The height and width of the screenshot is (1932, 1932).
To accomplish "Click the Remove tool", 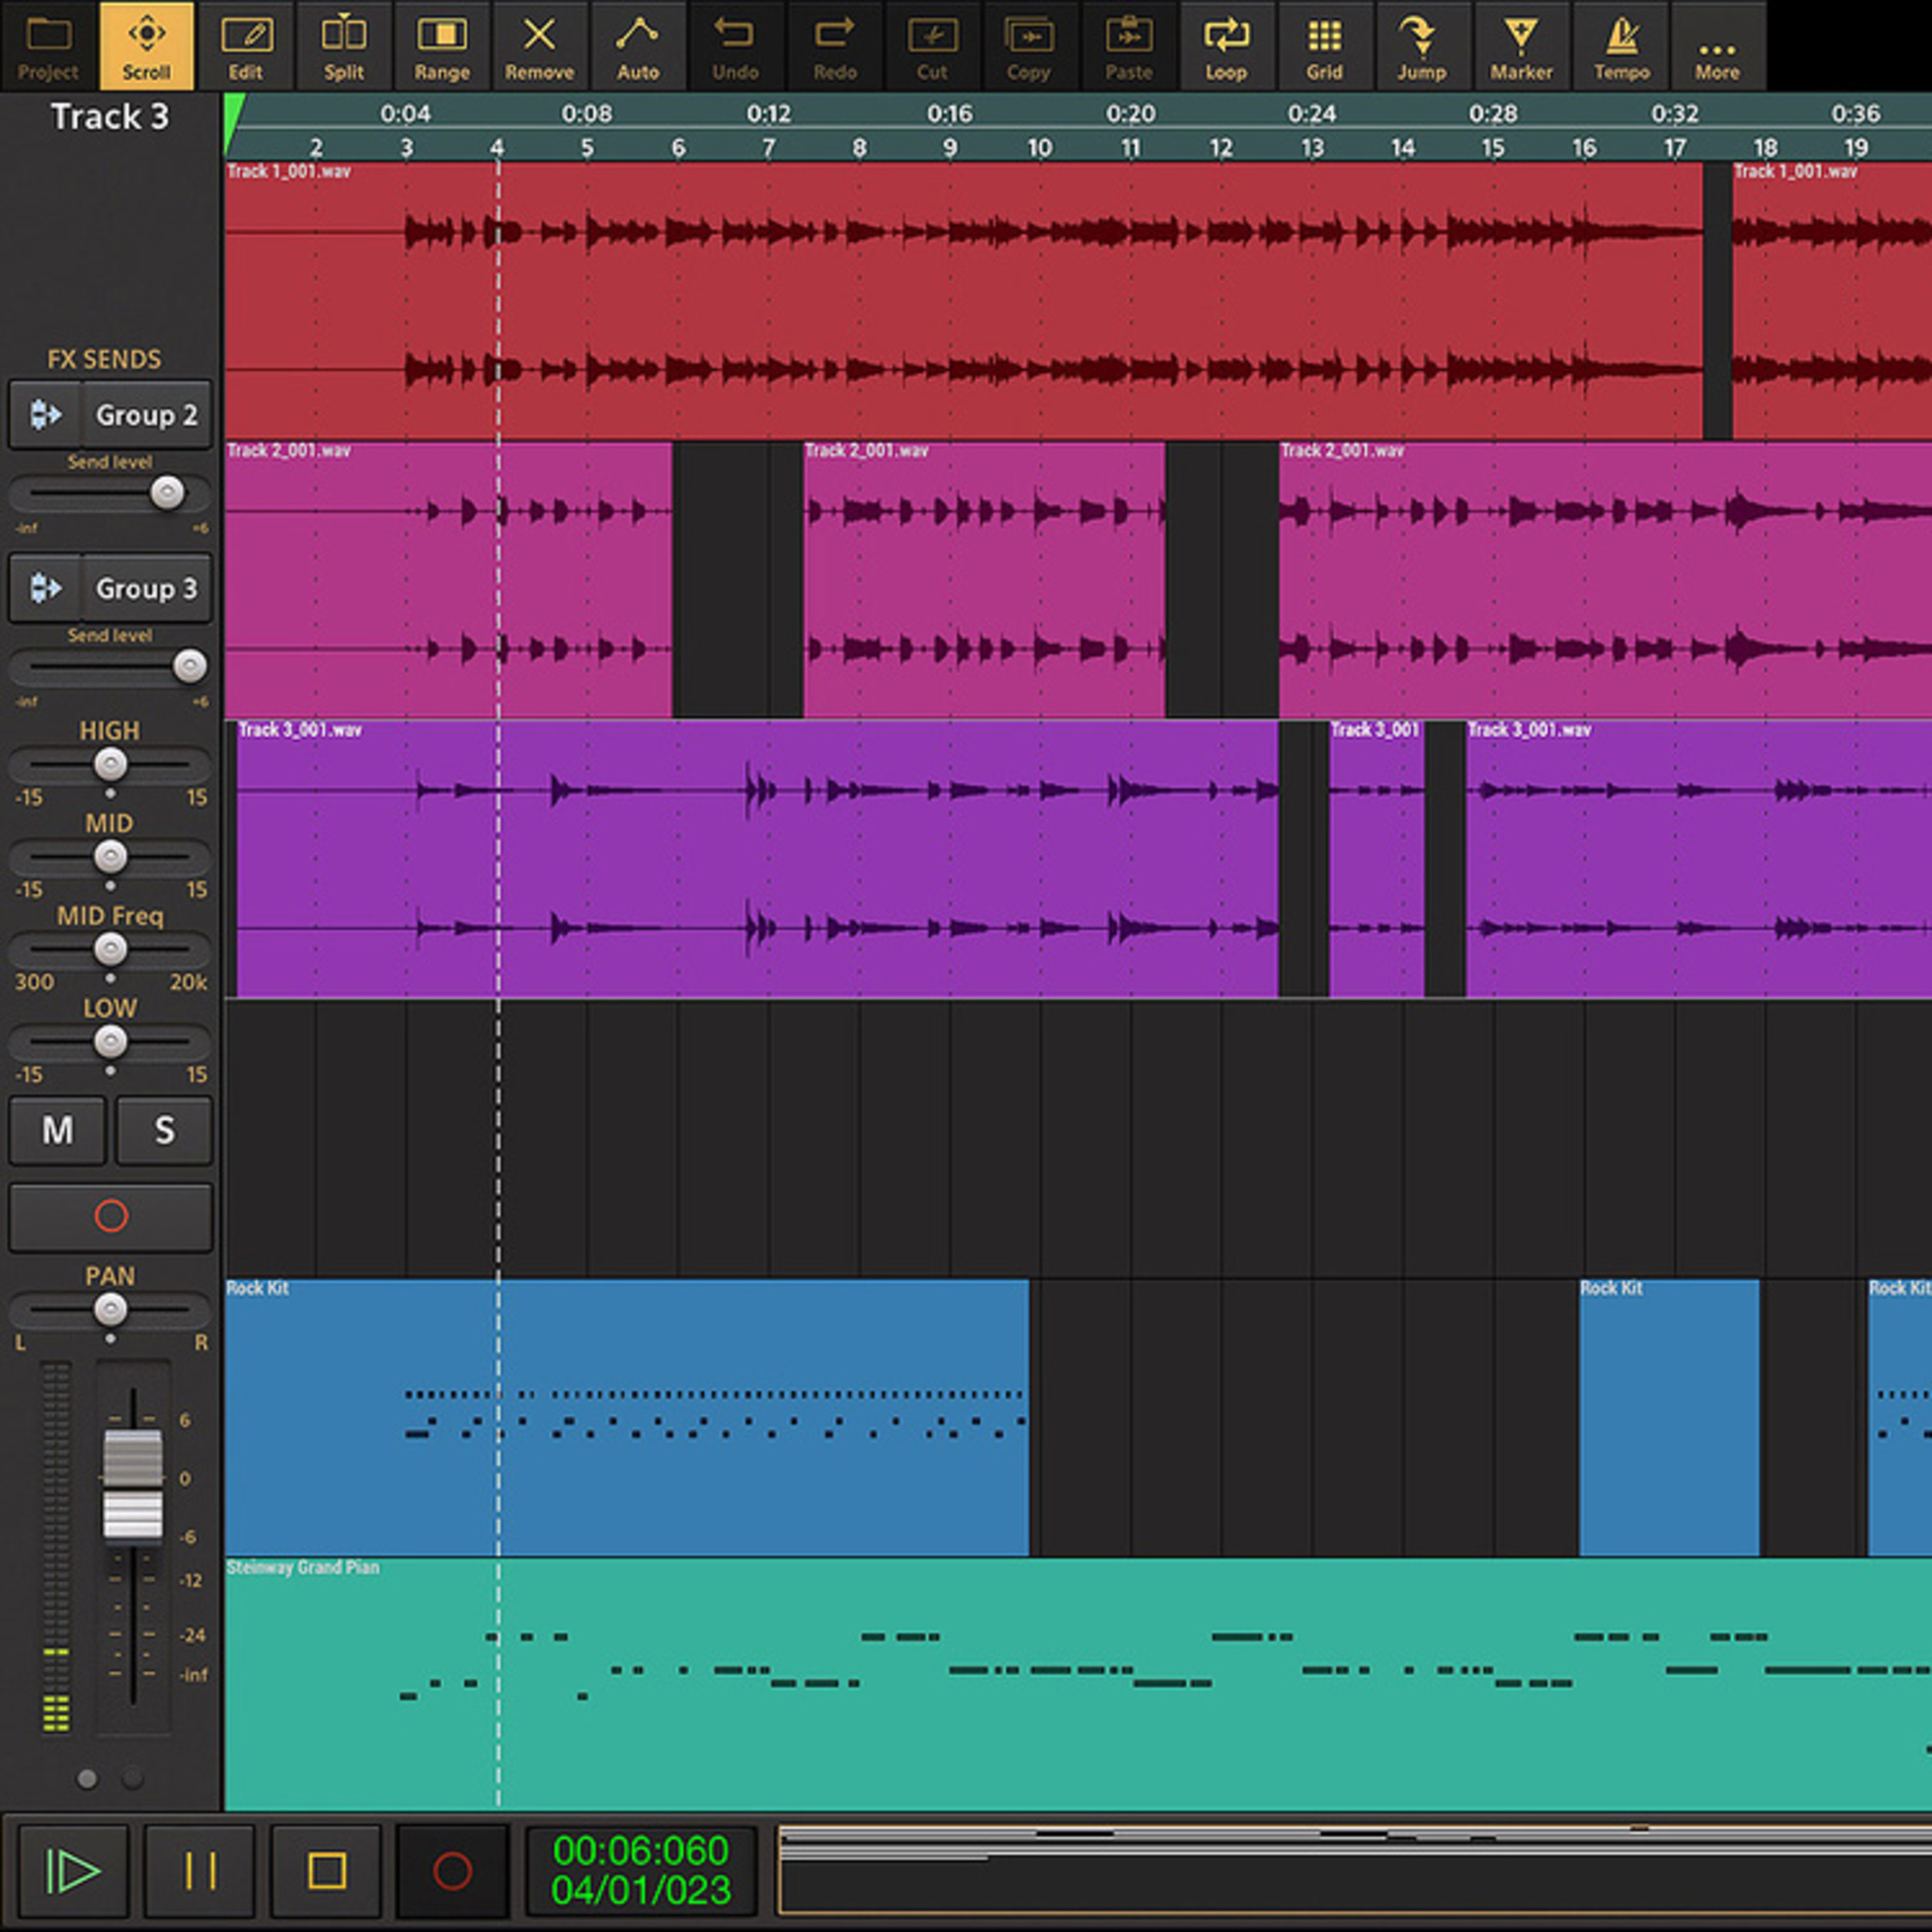I will (x=539, y=46).
